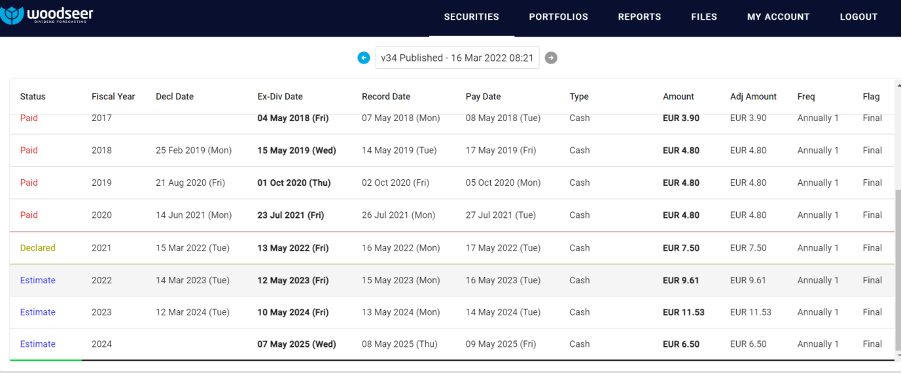This screenshot has width=902, height=374.
Task: Click ex-div date 10 May 2024 (Fri)
Action: coord(293,312)
